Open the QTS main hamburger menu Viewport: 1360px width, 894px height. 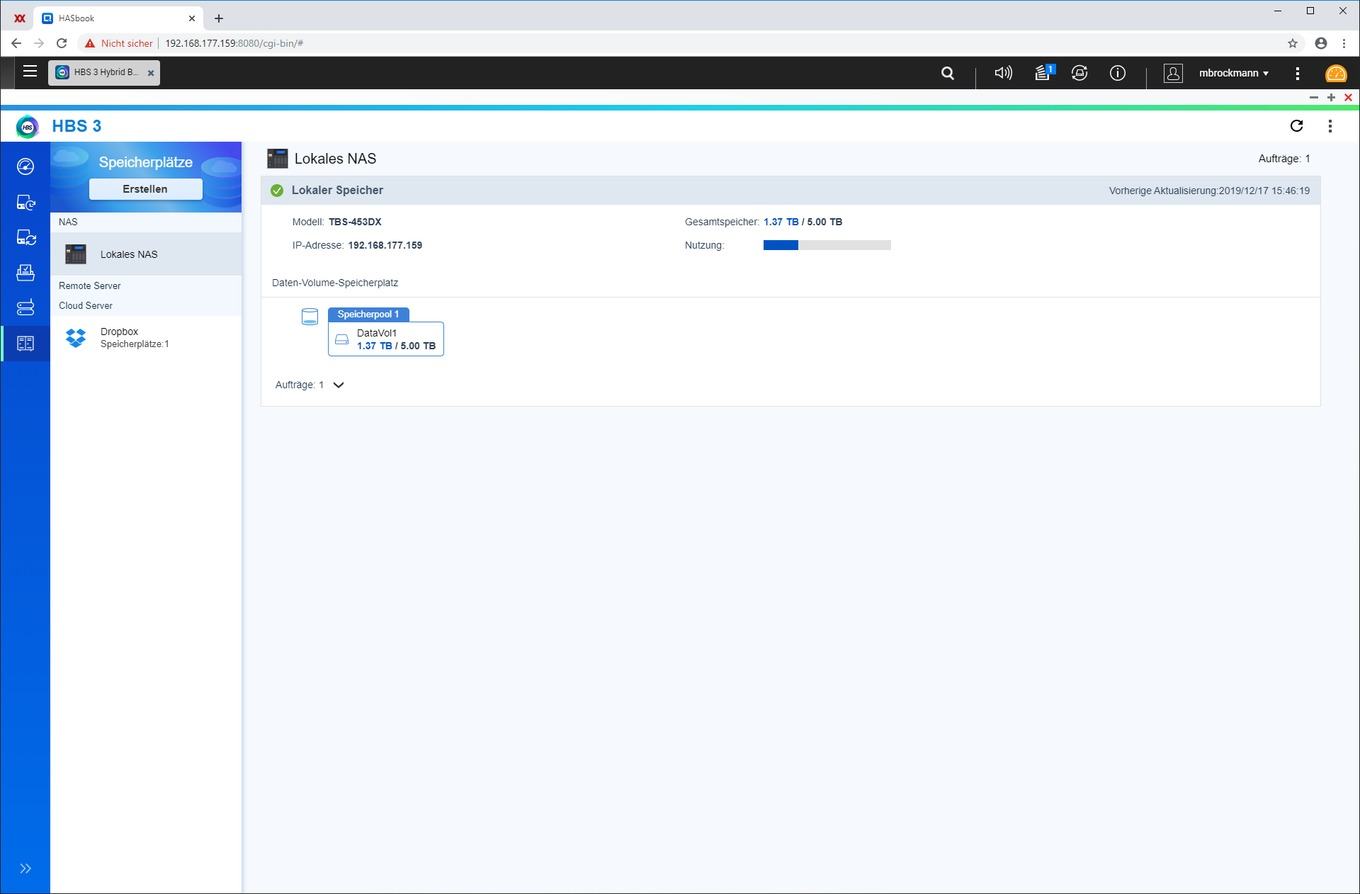30,72
